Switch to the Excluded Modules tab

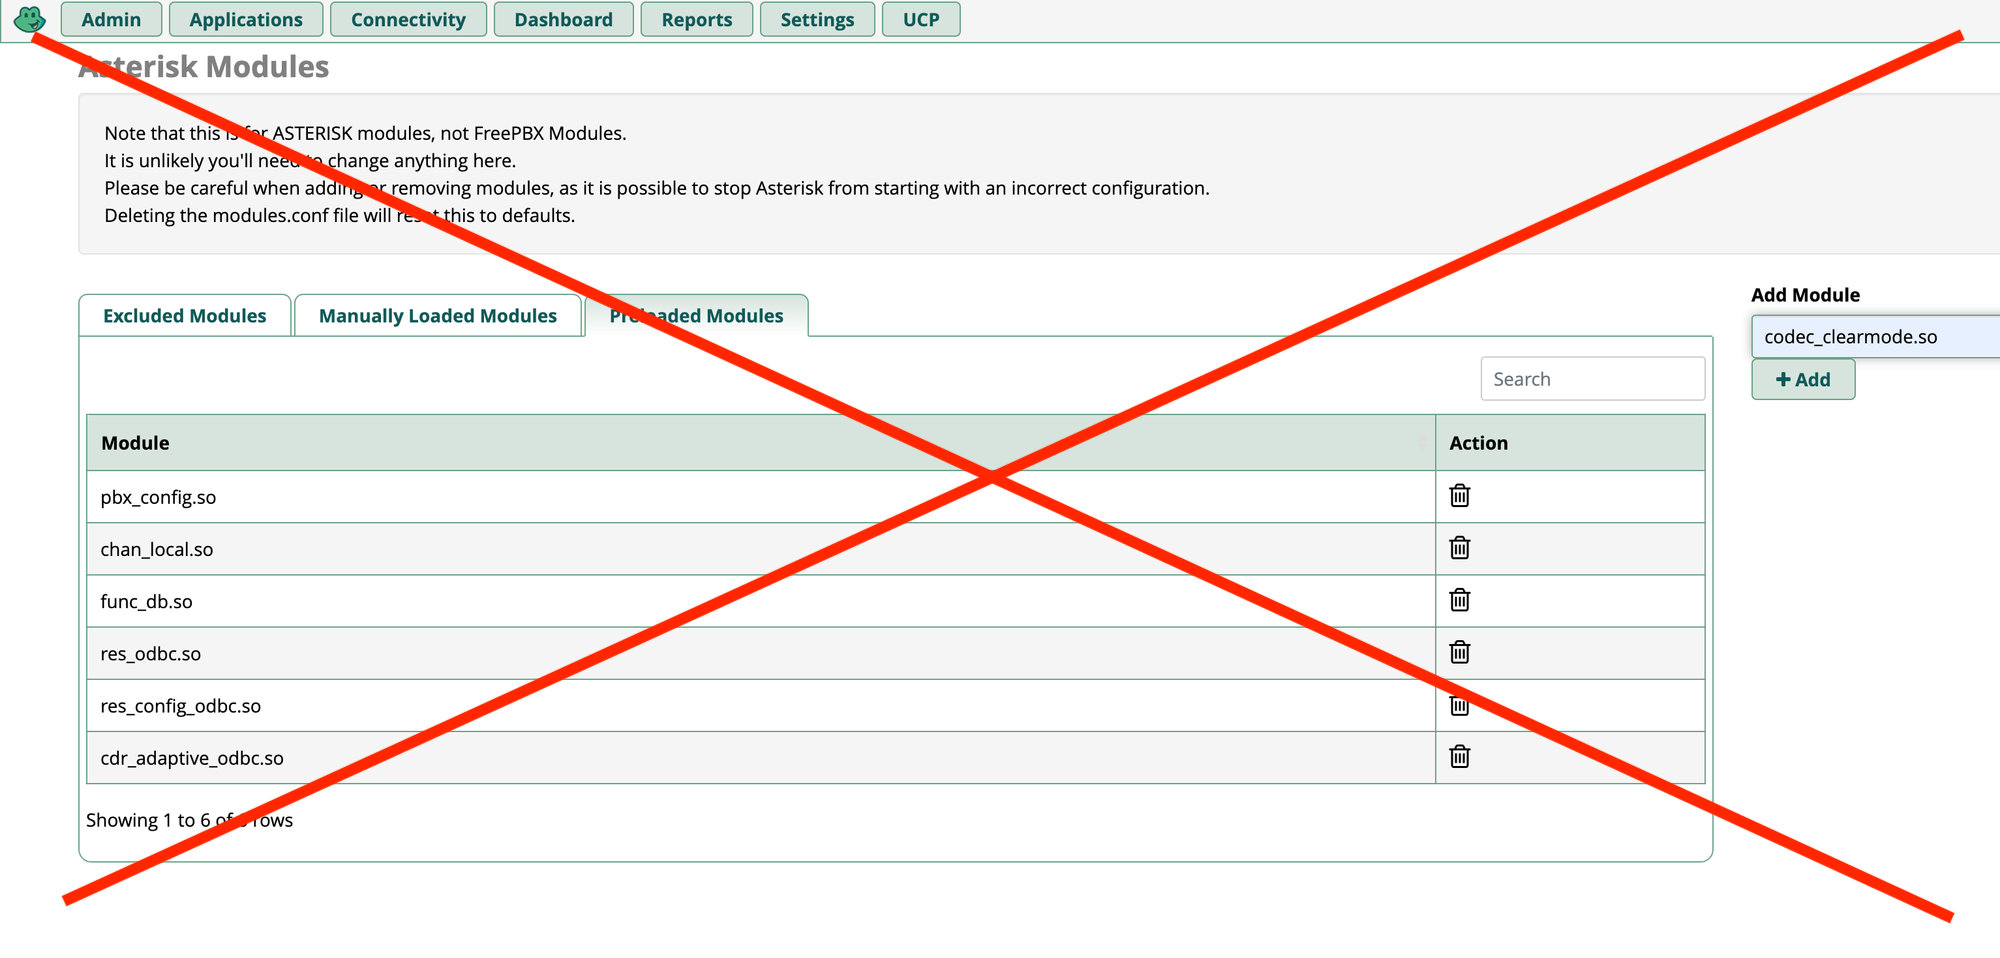tap(185, 316)
